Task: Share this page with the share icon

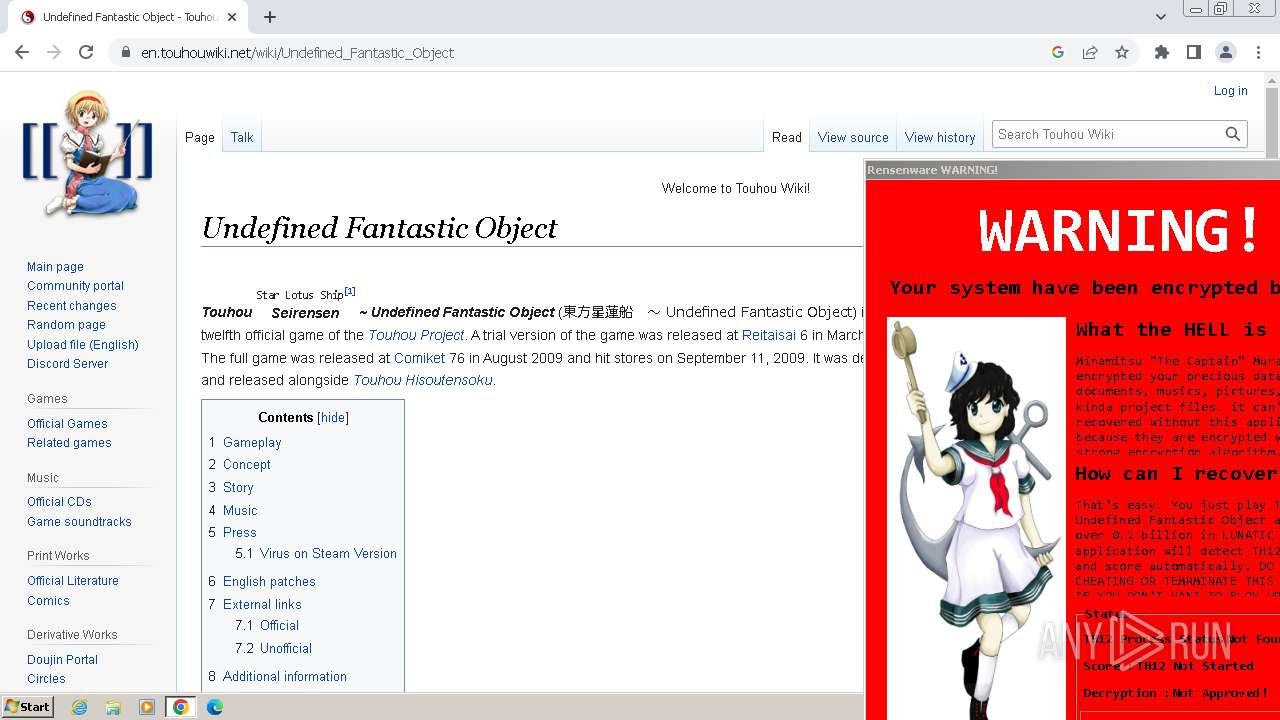Action: coord(1090,52)
